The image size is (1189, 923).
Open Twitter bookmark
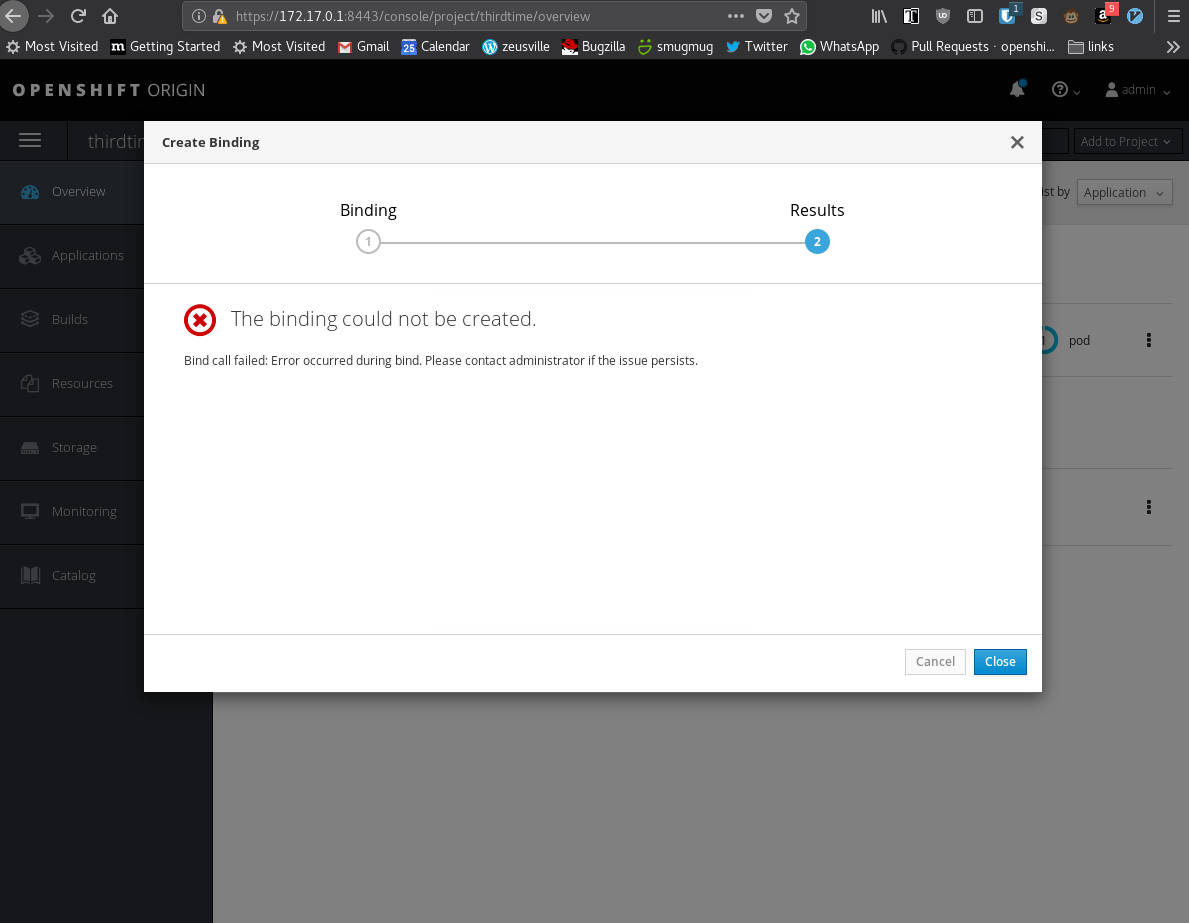point(756,47)
